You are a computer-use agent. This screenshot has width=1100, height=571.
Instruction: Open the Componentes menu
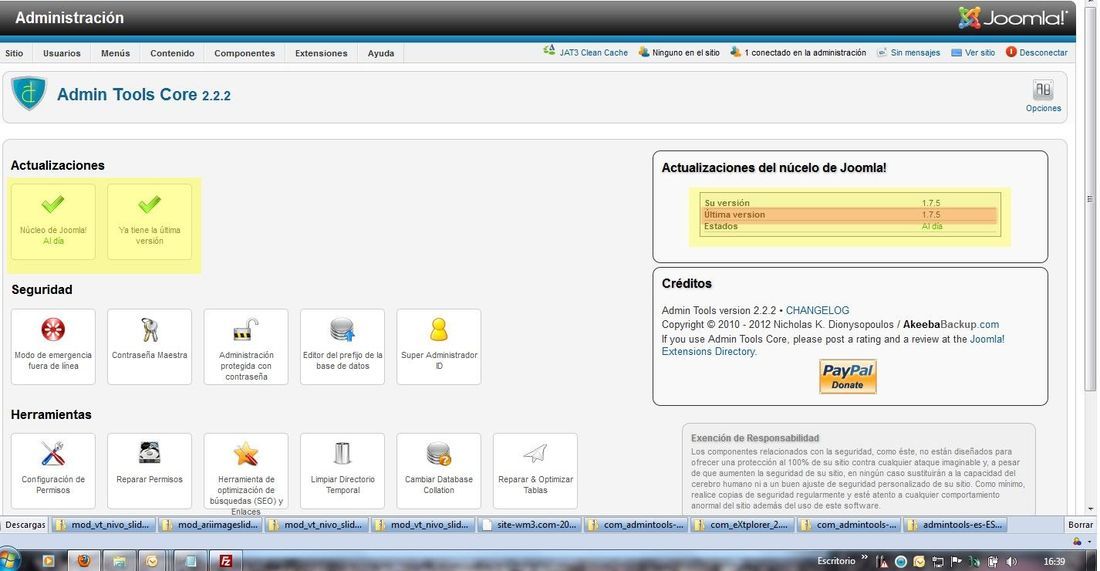(245, 53)
